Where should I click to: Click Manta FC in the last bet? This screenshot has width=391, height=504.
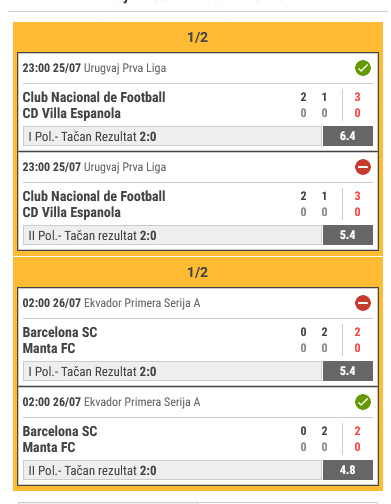click(x=49, y=447)
